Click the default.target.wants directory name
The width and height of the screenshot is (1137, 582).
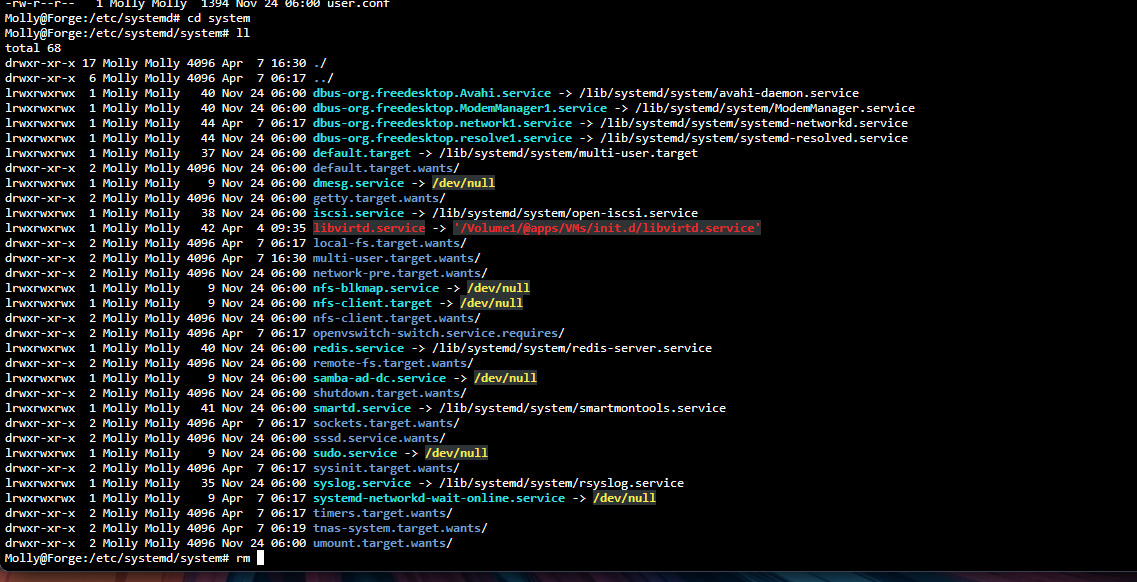pos(383,168)
